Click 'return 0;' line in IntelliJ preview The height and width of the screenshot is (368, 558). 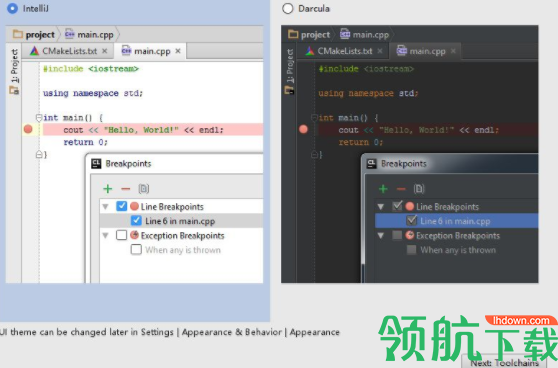[85, 142]
